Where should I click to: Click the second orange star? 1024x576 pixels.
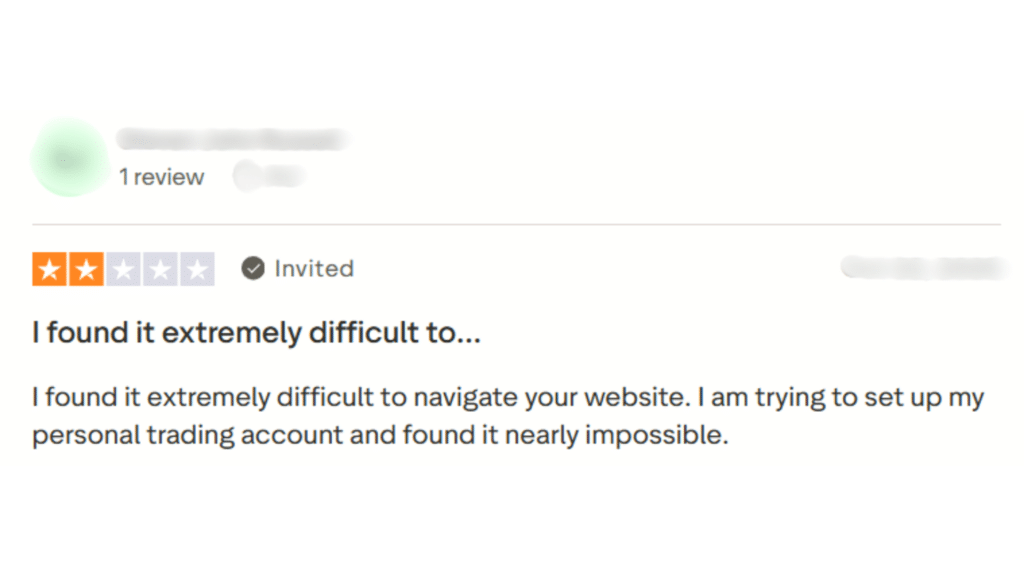(84, 269)
